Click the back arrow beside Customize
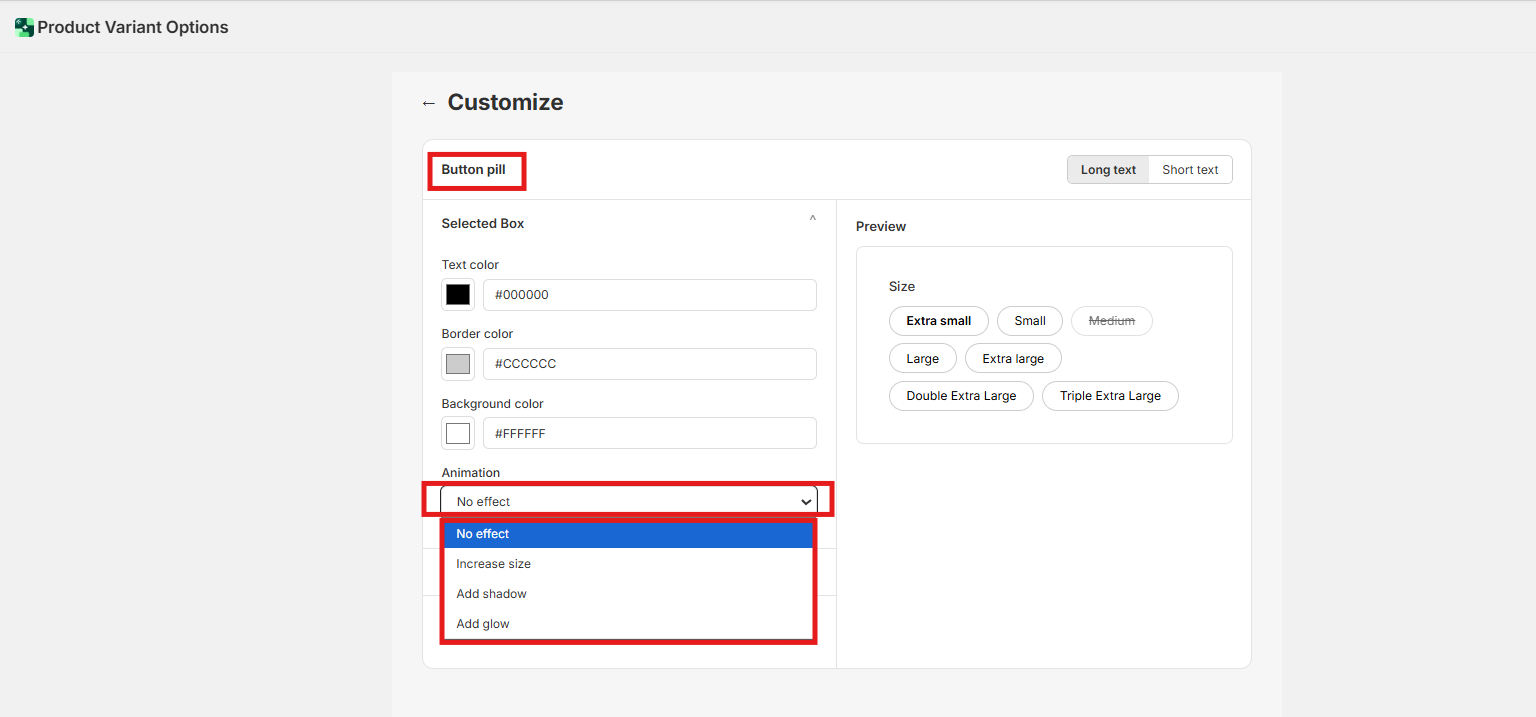Image resolution: width=1536 pixels, height=717 pixels. (x=429, y=103)
